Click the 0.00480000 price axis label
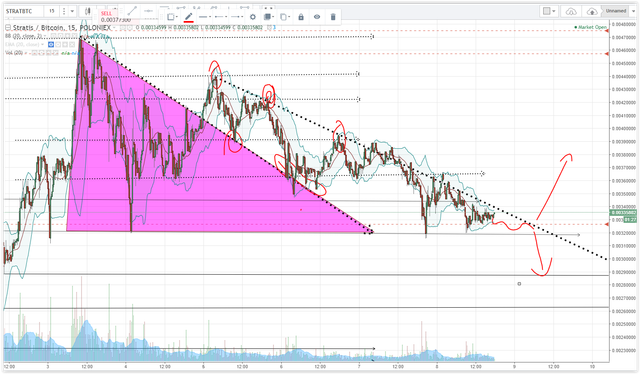 coord(624,24)
